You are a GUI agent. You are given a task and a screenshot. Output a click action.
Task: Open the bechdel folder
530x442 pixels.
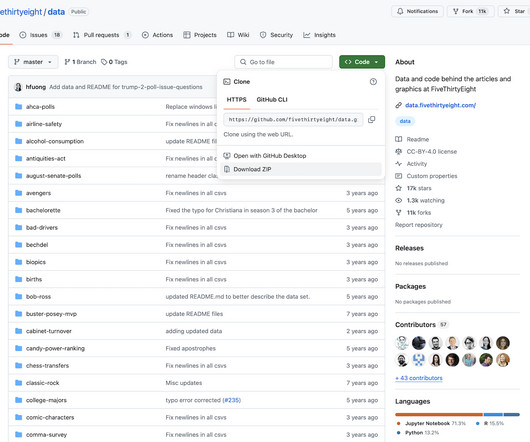click(37, 244)
